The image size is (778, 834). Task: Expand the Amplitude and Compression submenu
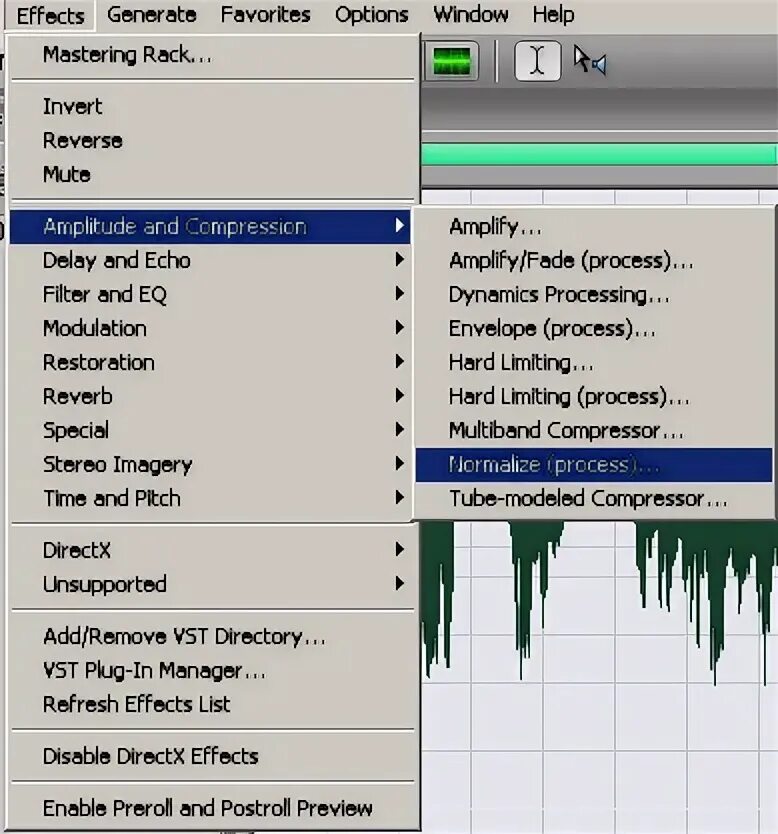pyautogui.click(x=210, y=227)
